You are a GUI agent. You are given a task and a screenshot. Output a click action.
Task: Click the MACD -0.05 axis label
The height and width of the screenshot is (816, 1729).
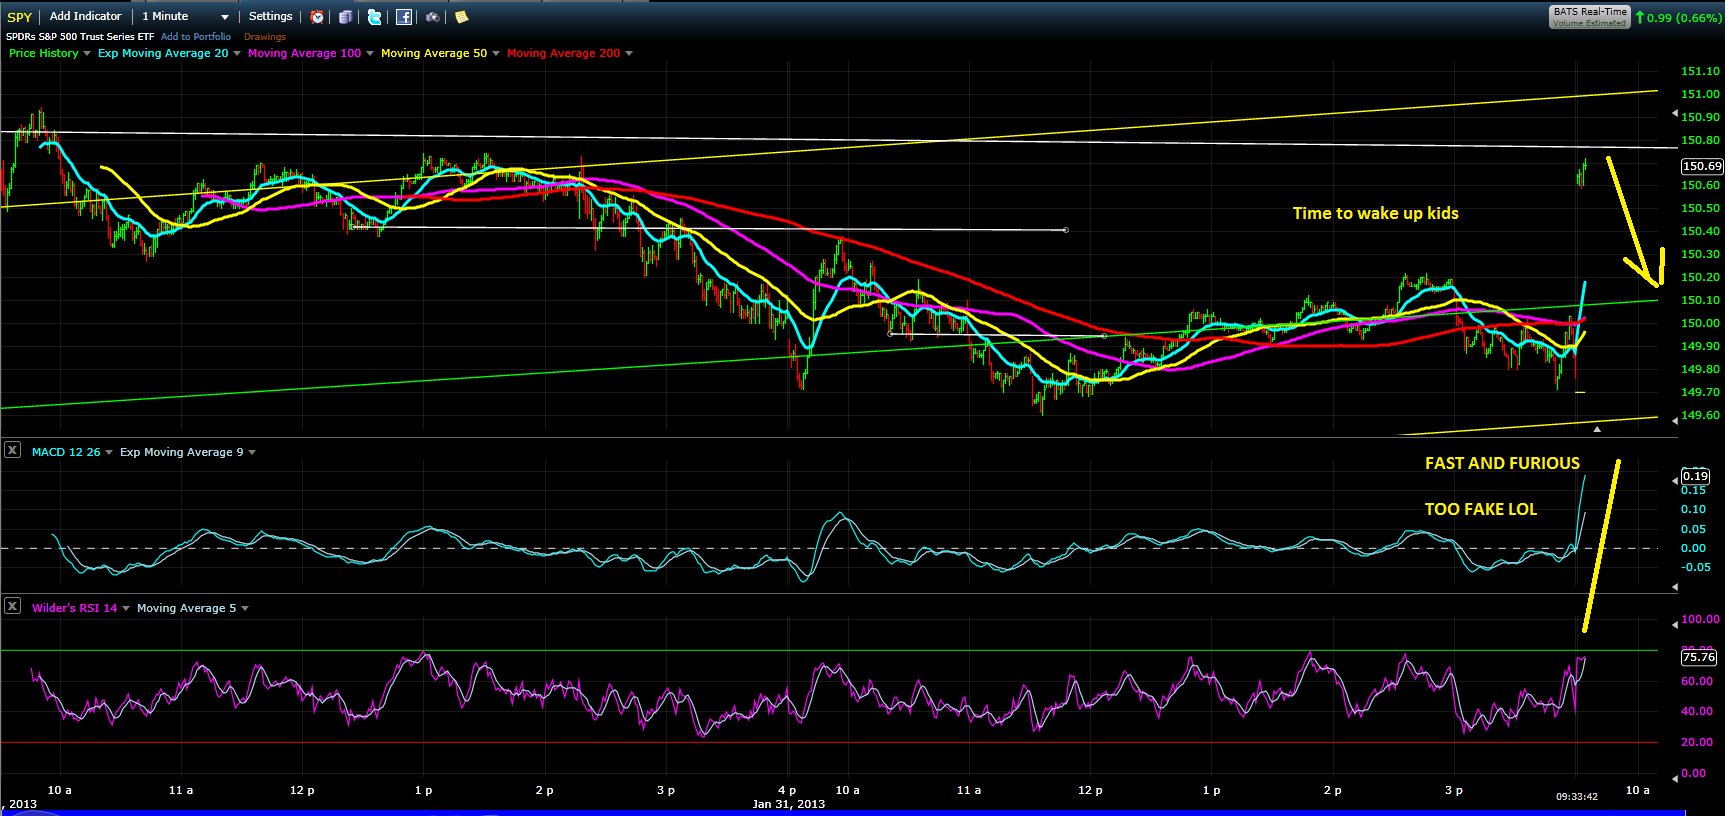[x=1696, y=567]
